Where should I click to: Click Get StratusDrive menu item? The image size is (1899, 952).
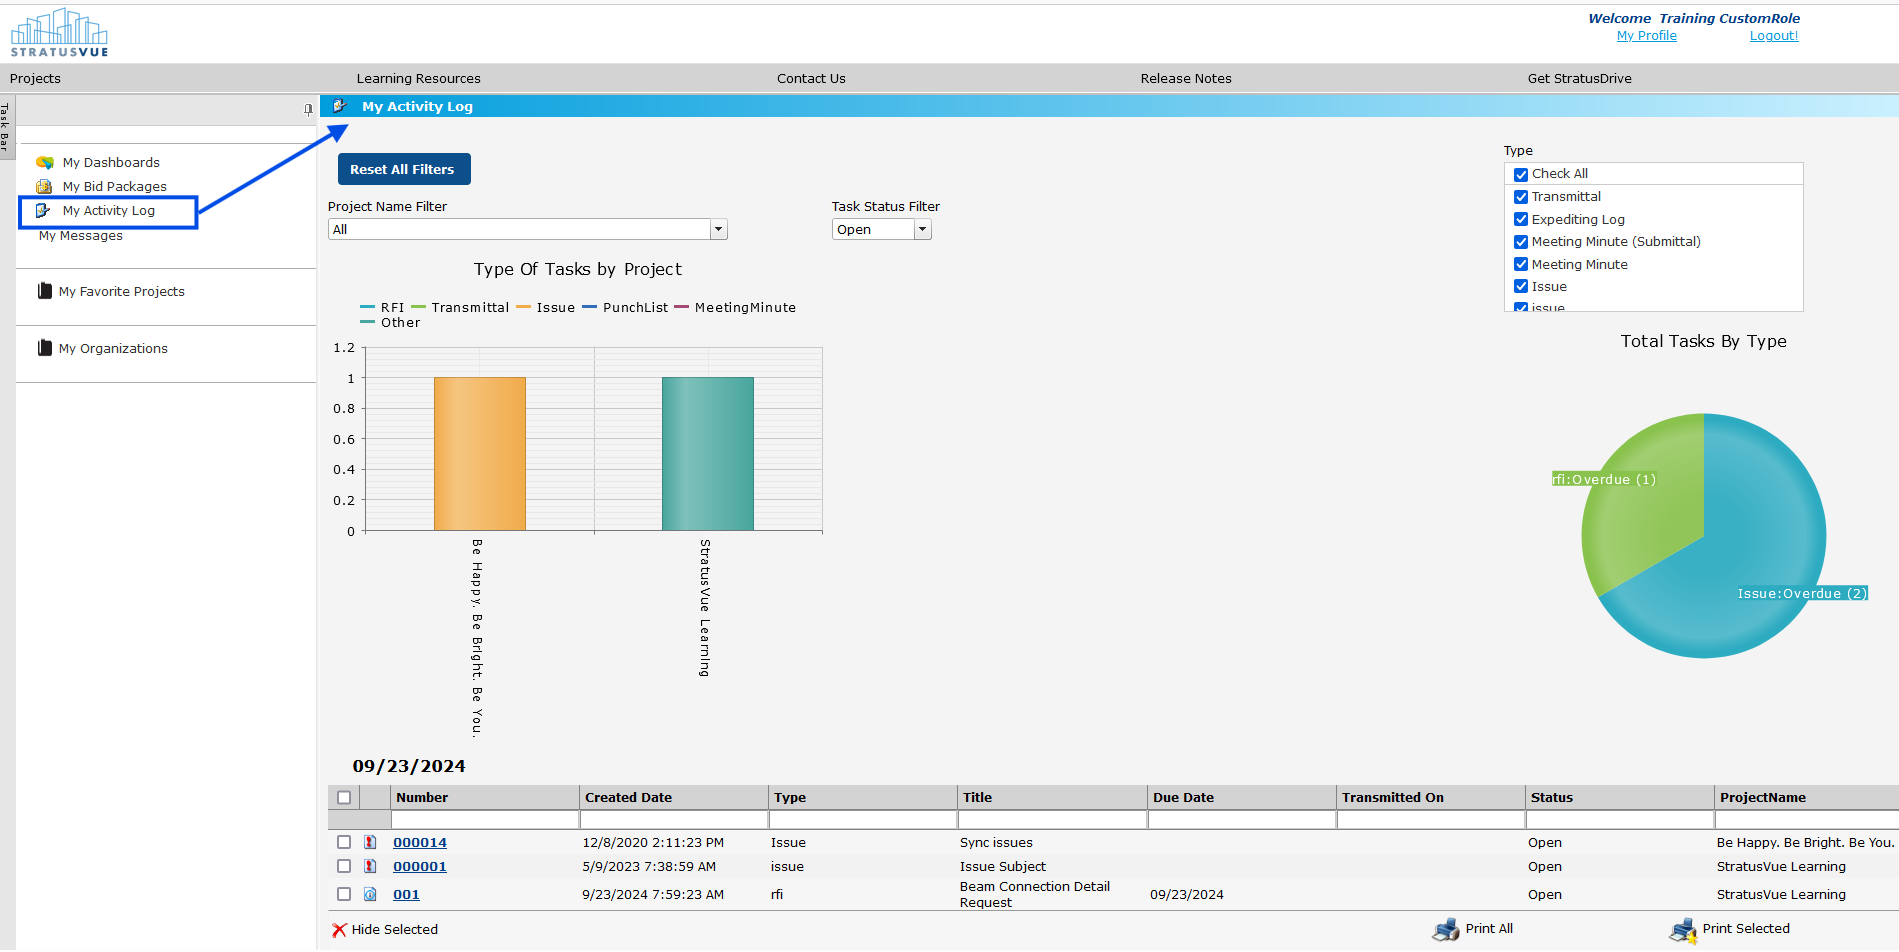pyautogui.click(x=1580, y=79)
